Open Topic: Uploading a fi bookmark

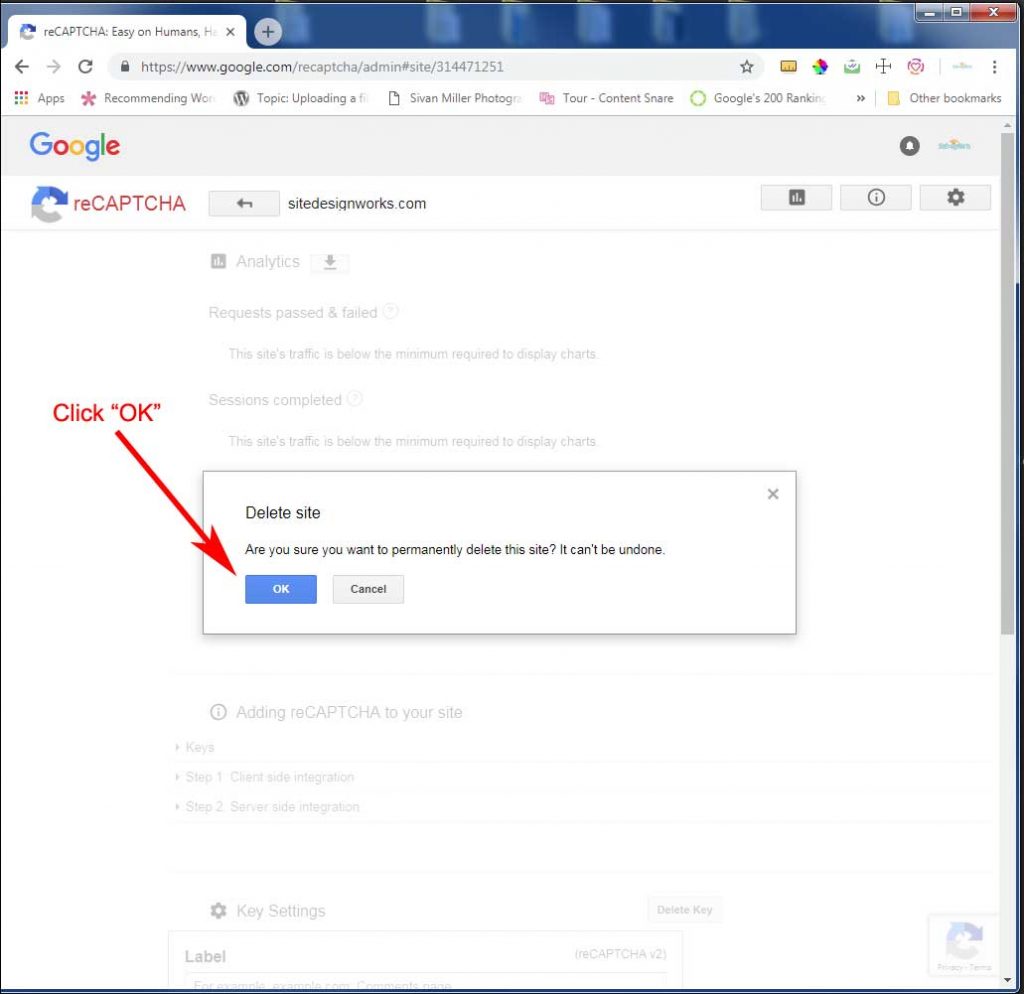301,98
